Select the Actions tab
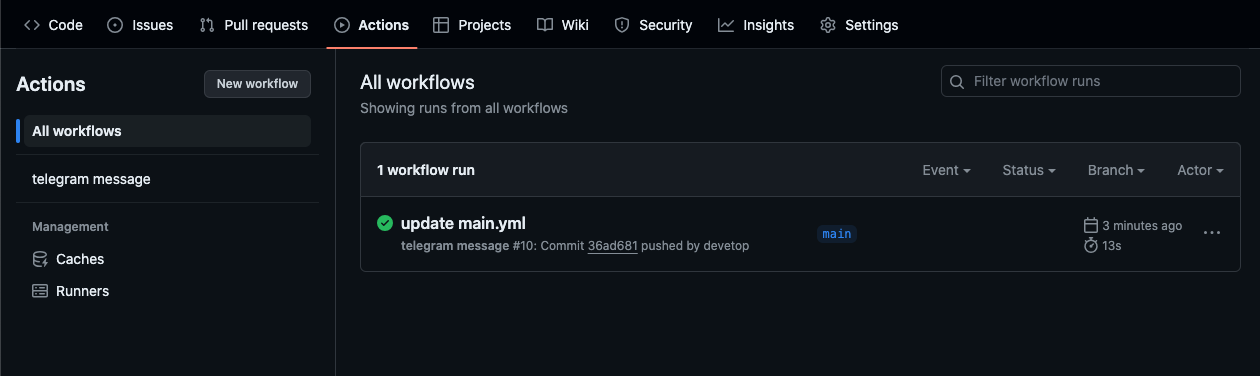 click(x=371, y=25)
